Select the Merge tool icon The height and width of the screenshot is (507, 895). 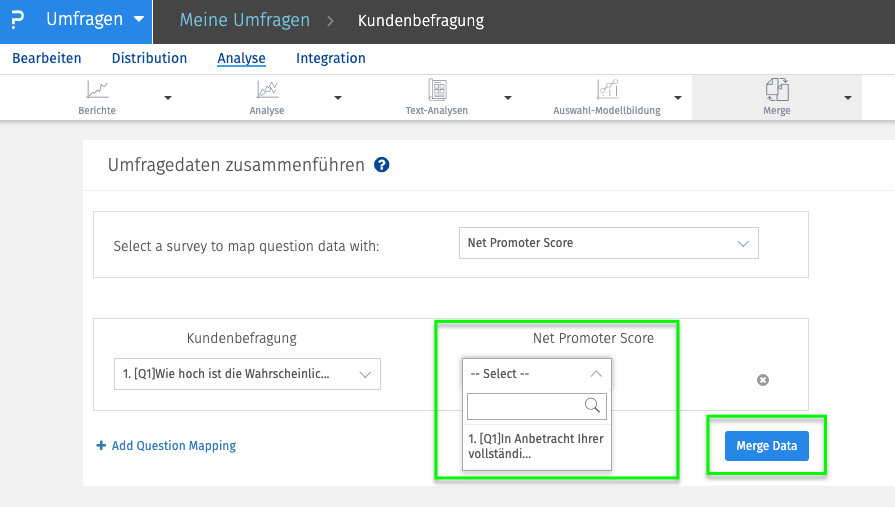point(777,90)
